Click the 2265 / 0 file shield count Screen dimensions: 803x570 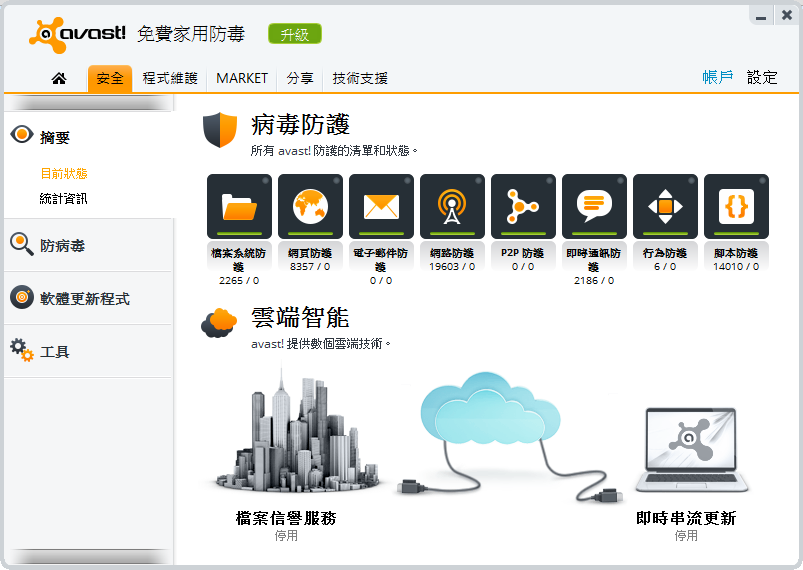(239, 281)
